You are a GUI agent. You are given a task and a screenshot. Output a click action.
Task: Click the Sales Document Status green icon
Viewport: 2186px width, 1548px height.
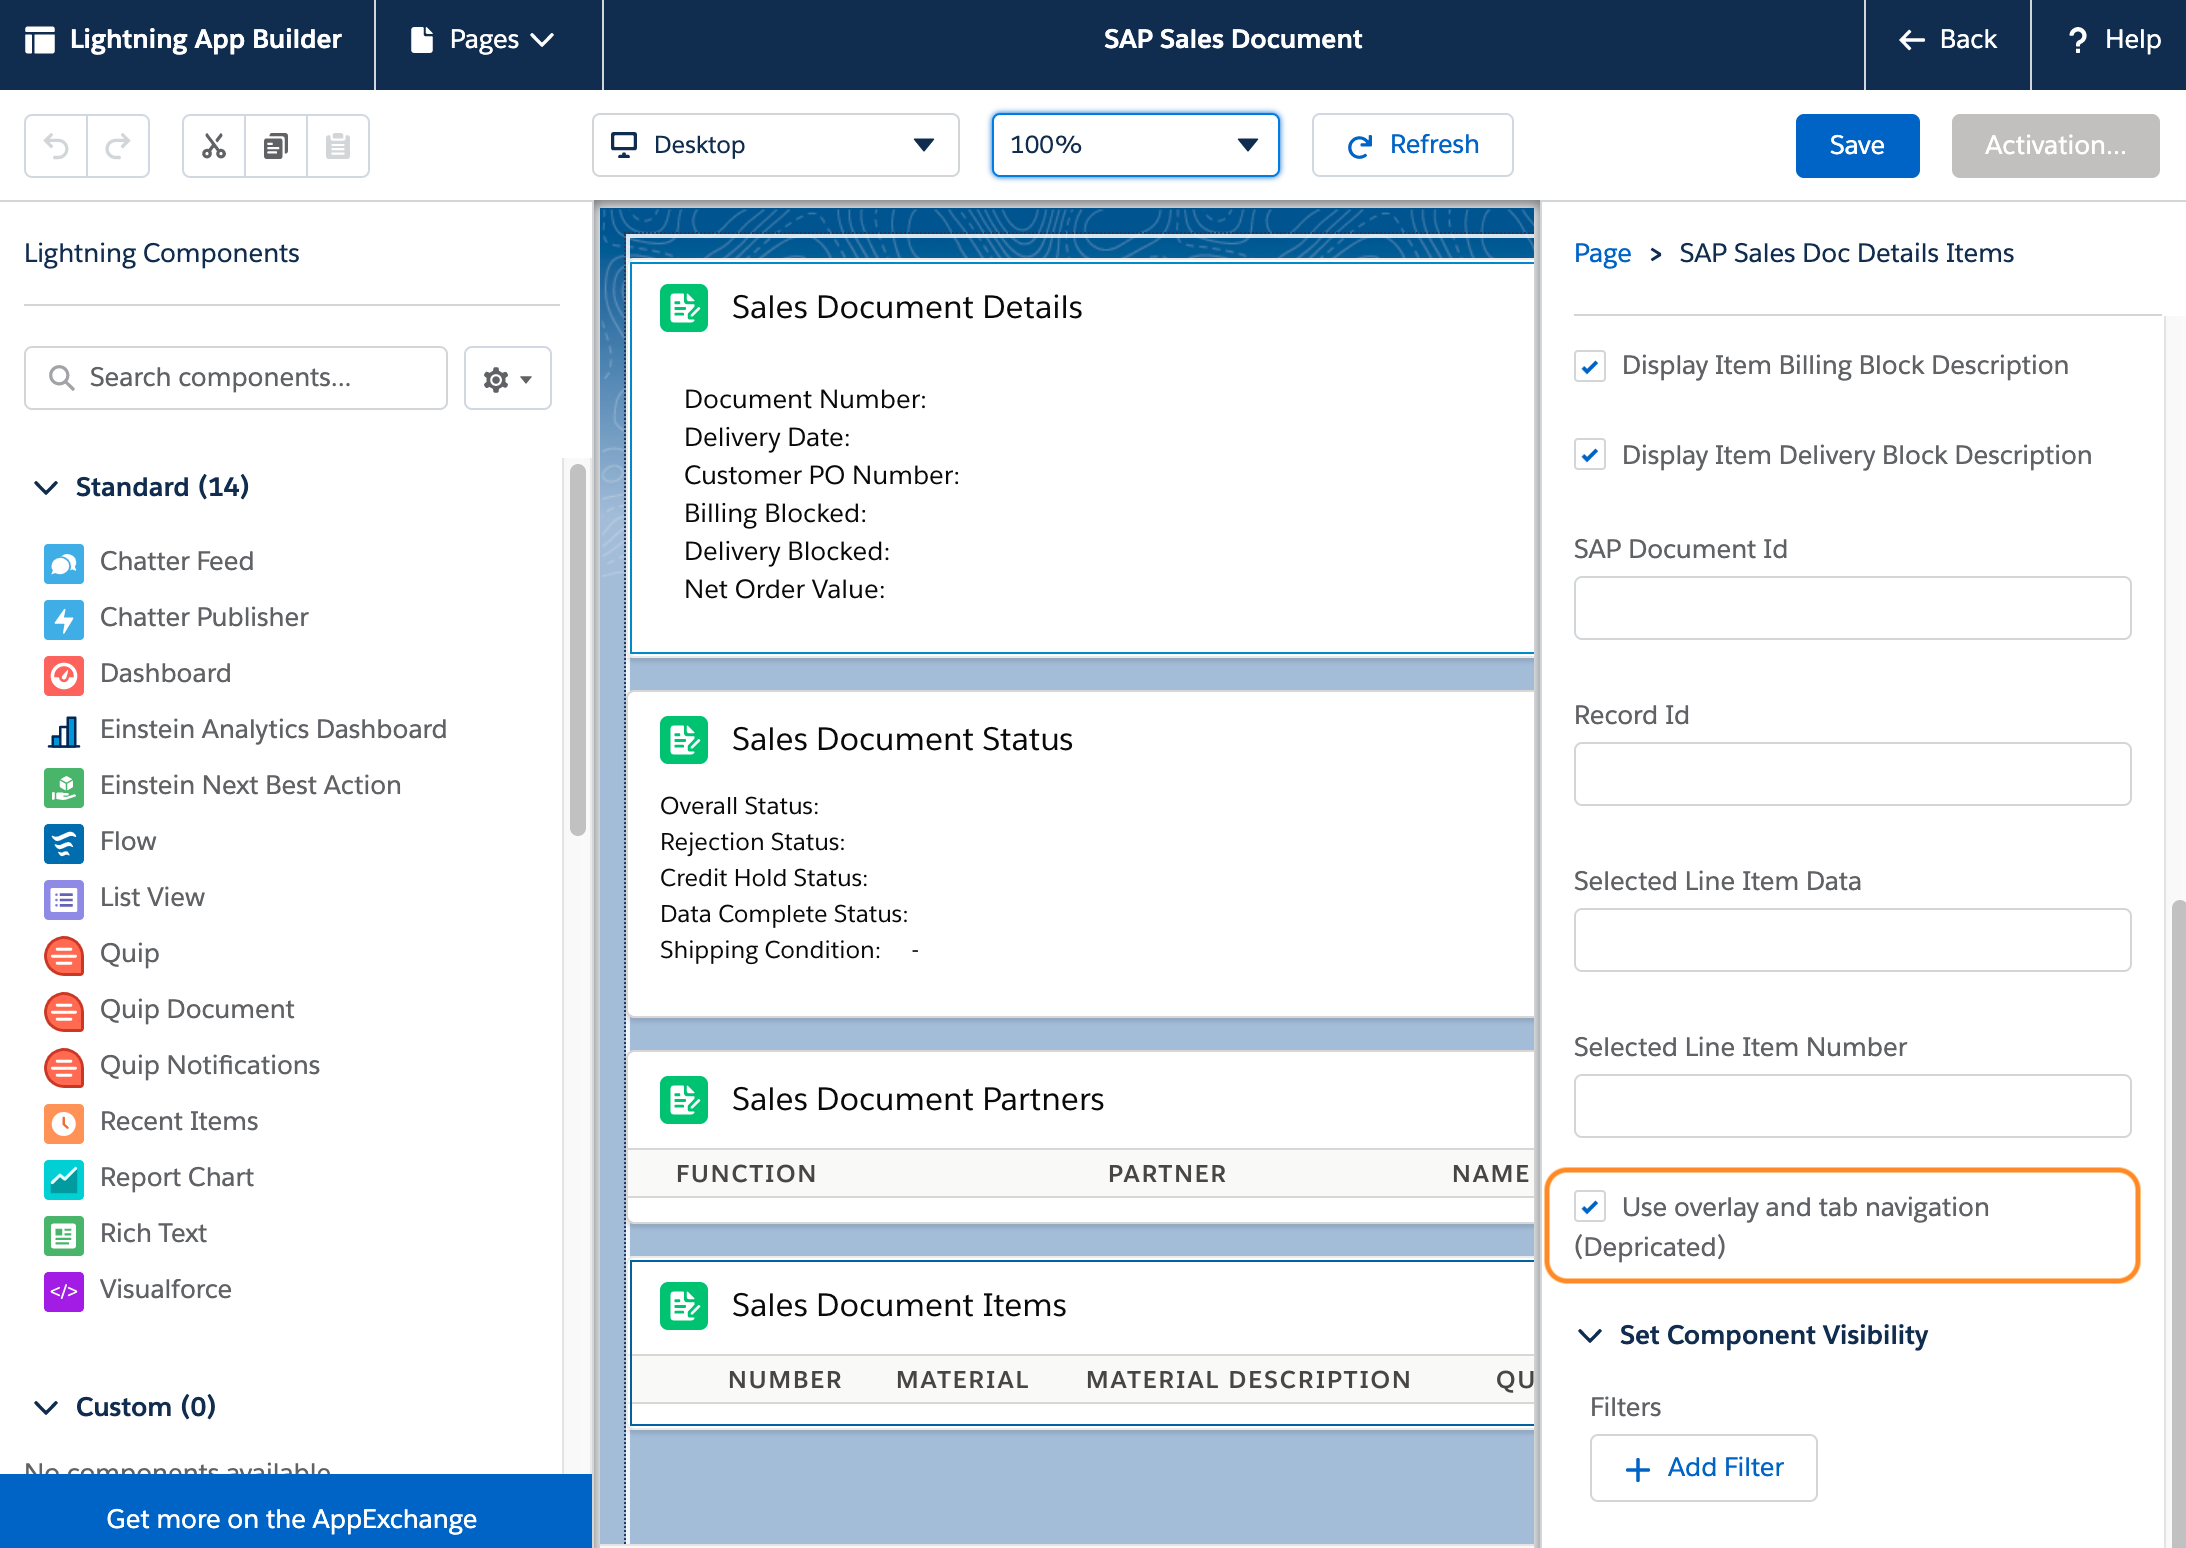click(x=684, y=740)
